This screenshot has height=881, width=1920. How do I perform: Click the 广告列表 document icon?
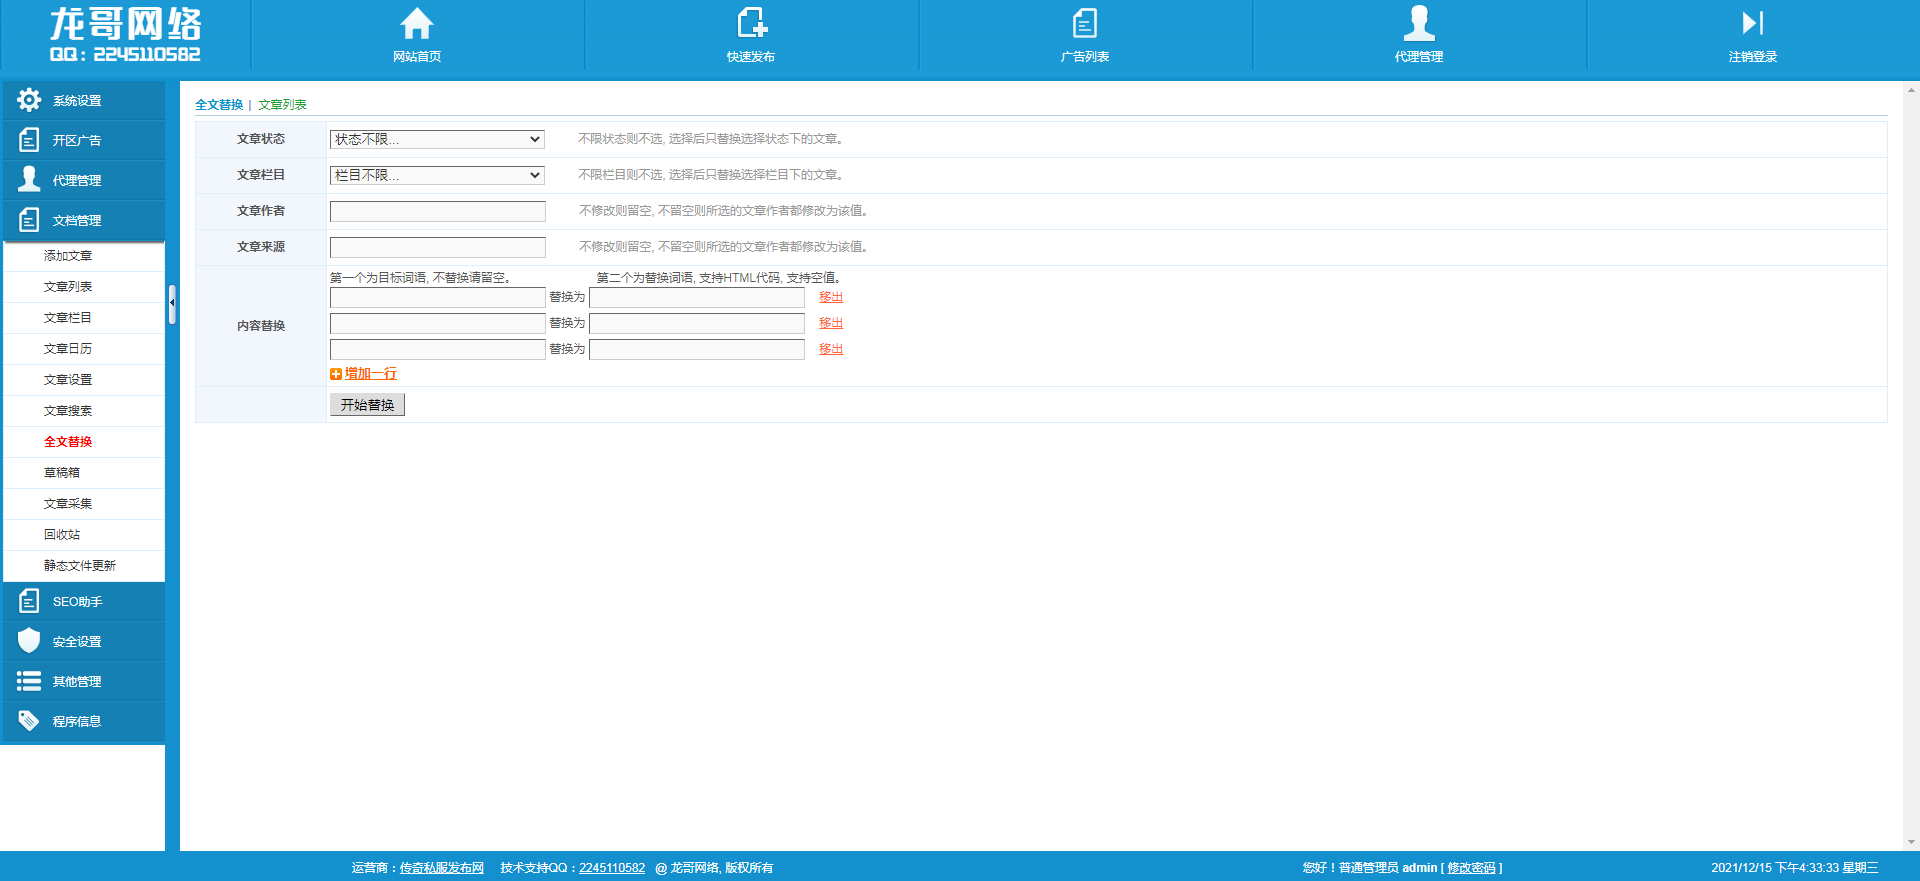click(1085, 23)
